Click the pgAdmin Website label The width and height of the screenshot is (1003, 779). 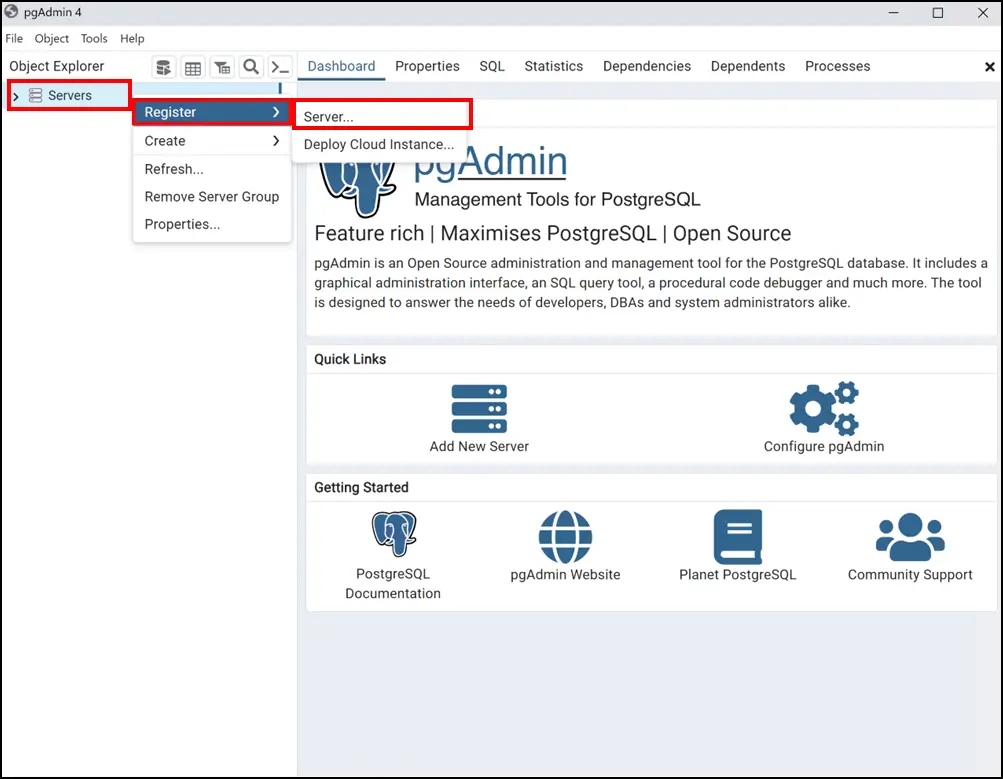[x=565, y=574]
